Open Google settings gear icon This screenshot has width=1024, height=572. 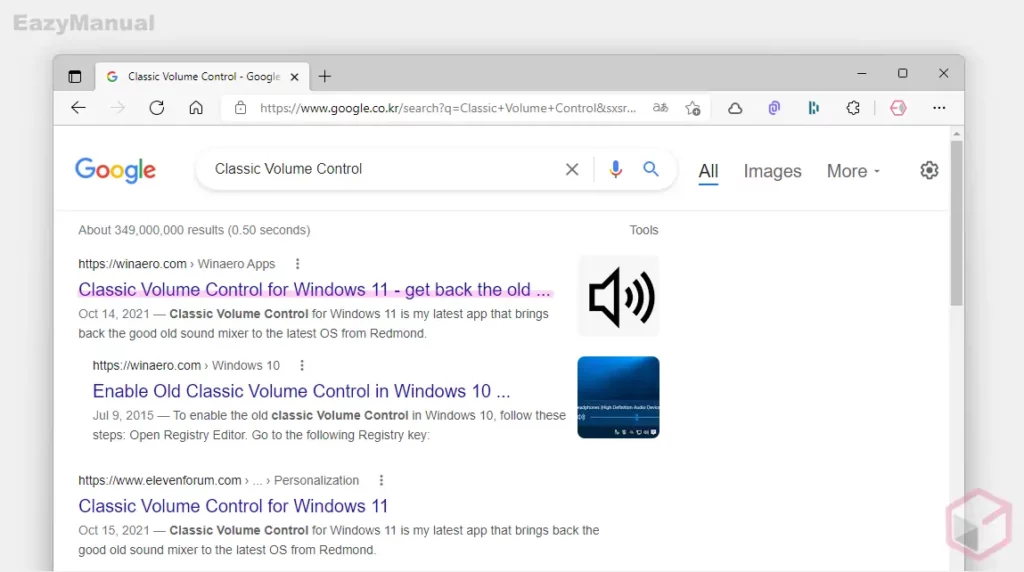point(929,170)
